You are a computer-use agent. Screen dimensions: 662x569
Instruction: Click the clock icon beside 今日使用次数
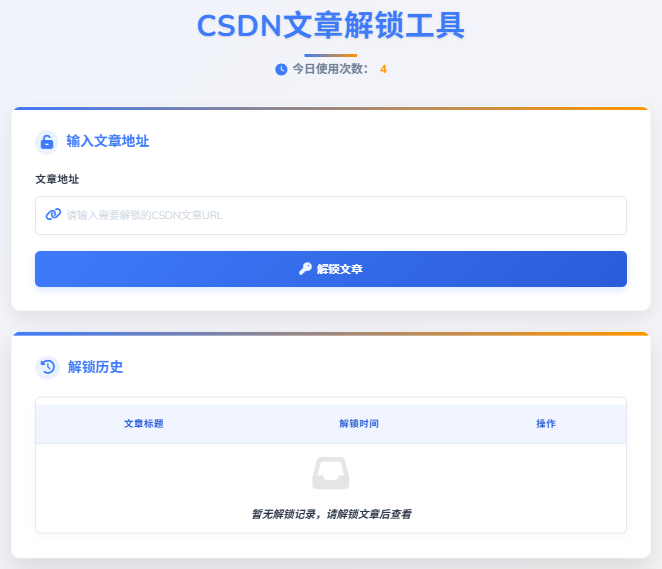pyautogui.click(x=281, y=69)
